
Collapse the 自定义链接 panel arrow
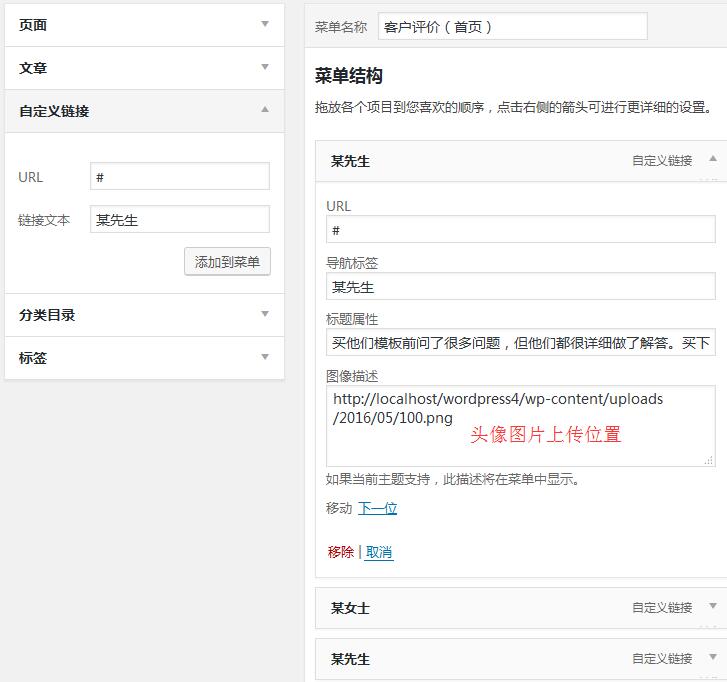[265, 110]
